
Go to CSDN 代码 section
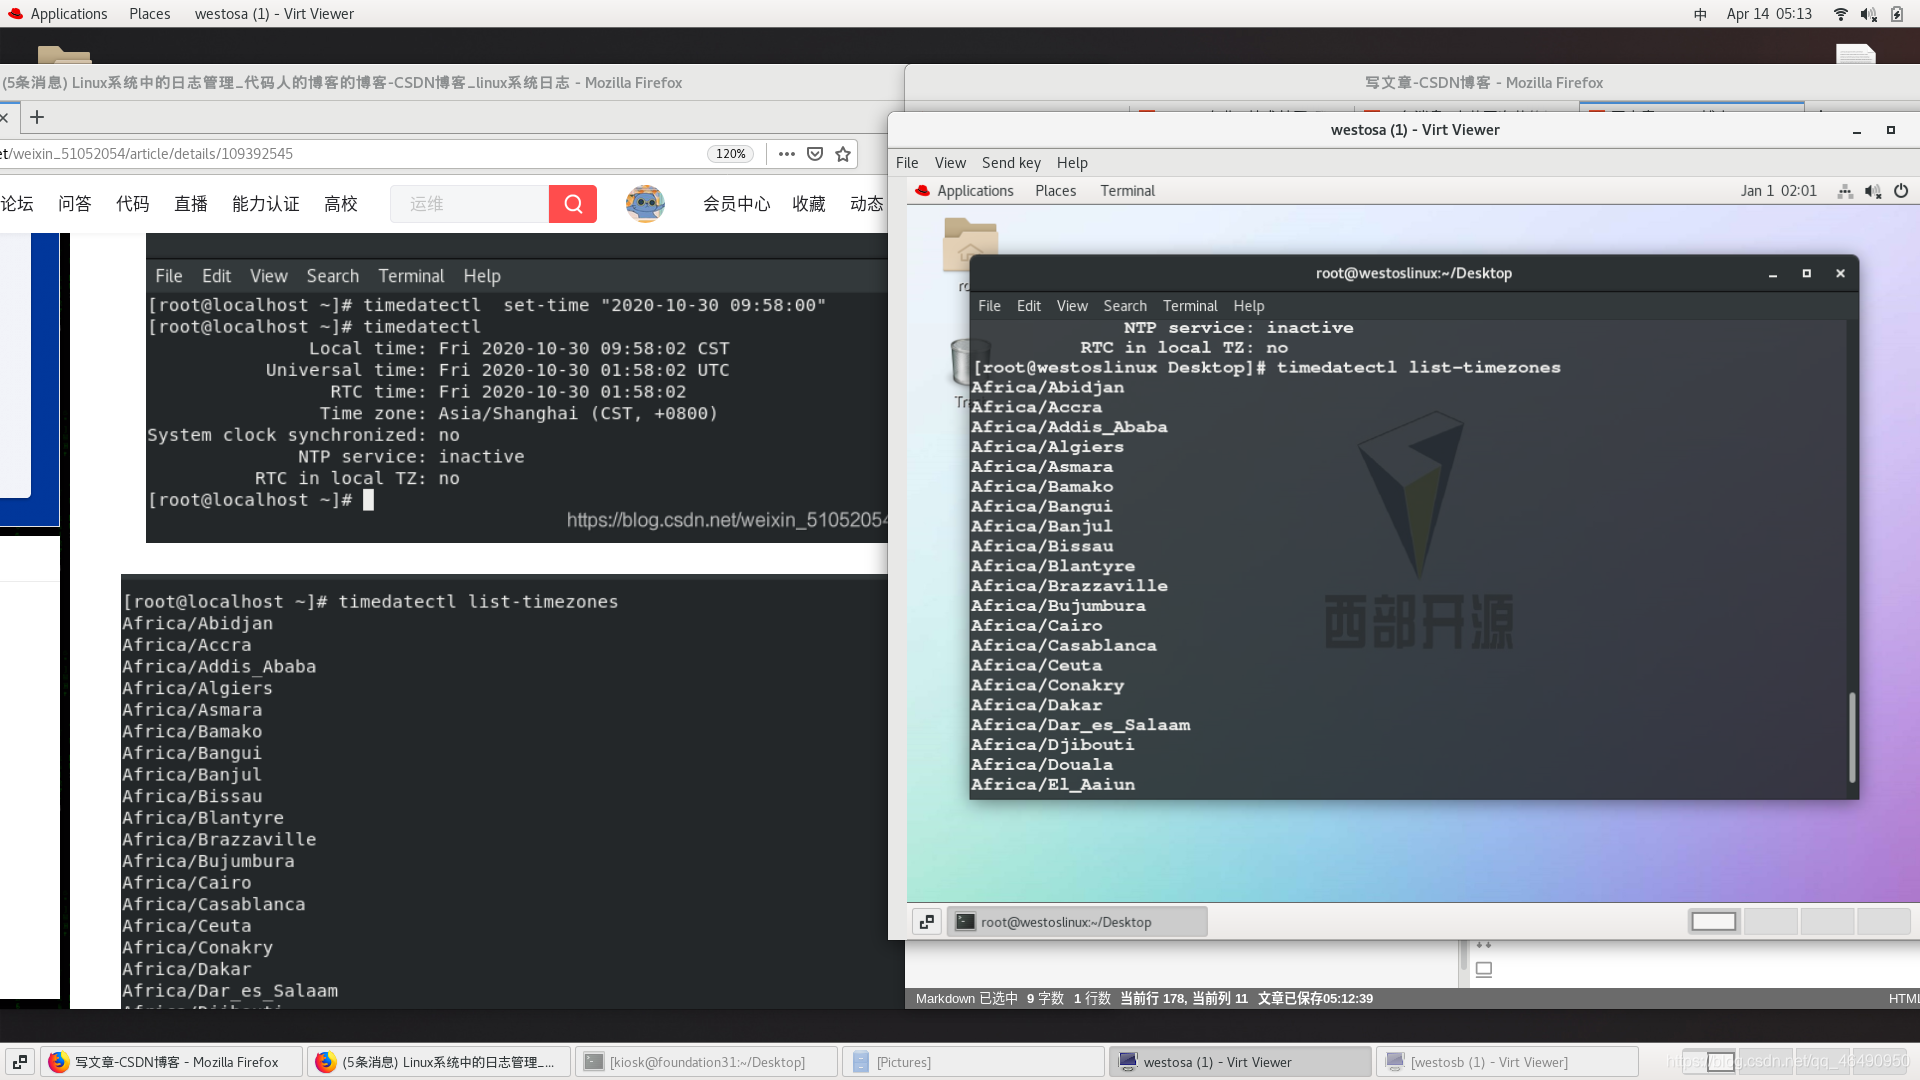pyautogui.click(x=133, y=204)
